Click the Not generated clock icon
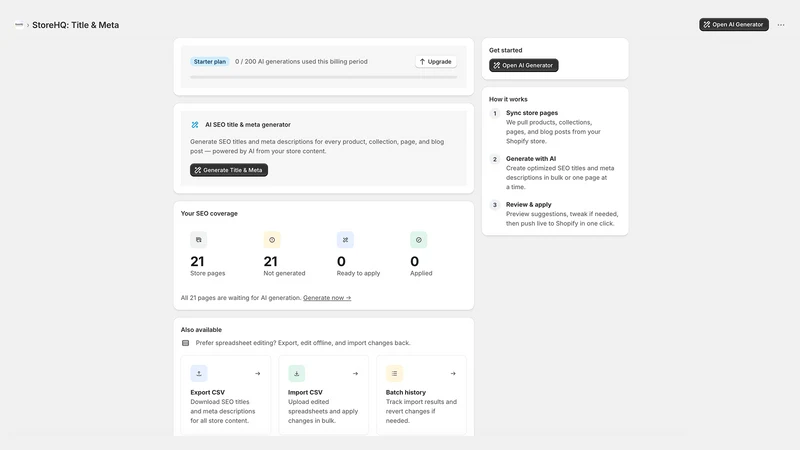The height and width of the screenshot is (450, 800). [x=272, y=240]
